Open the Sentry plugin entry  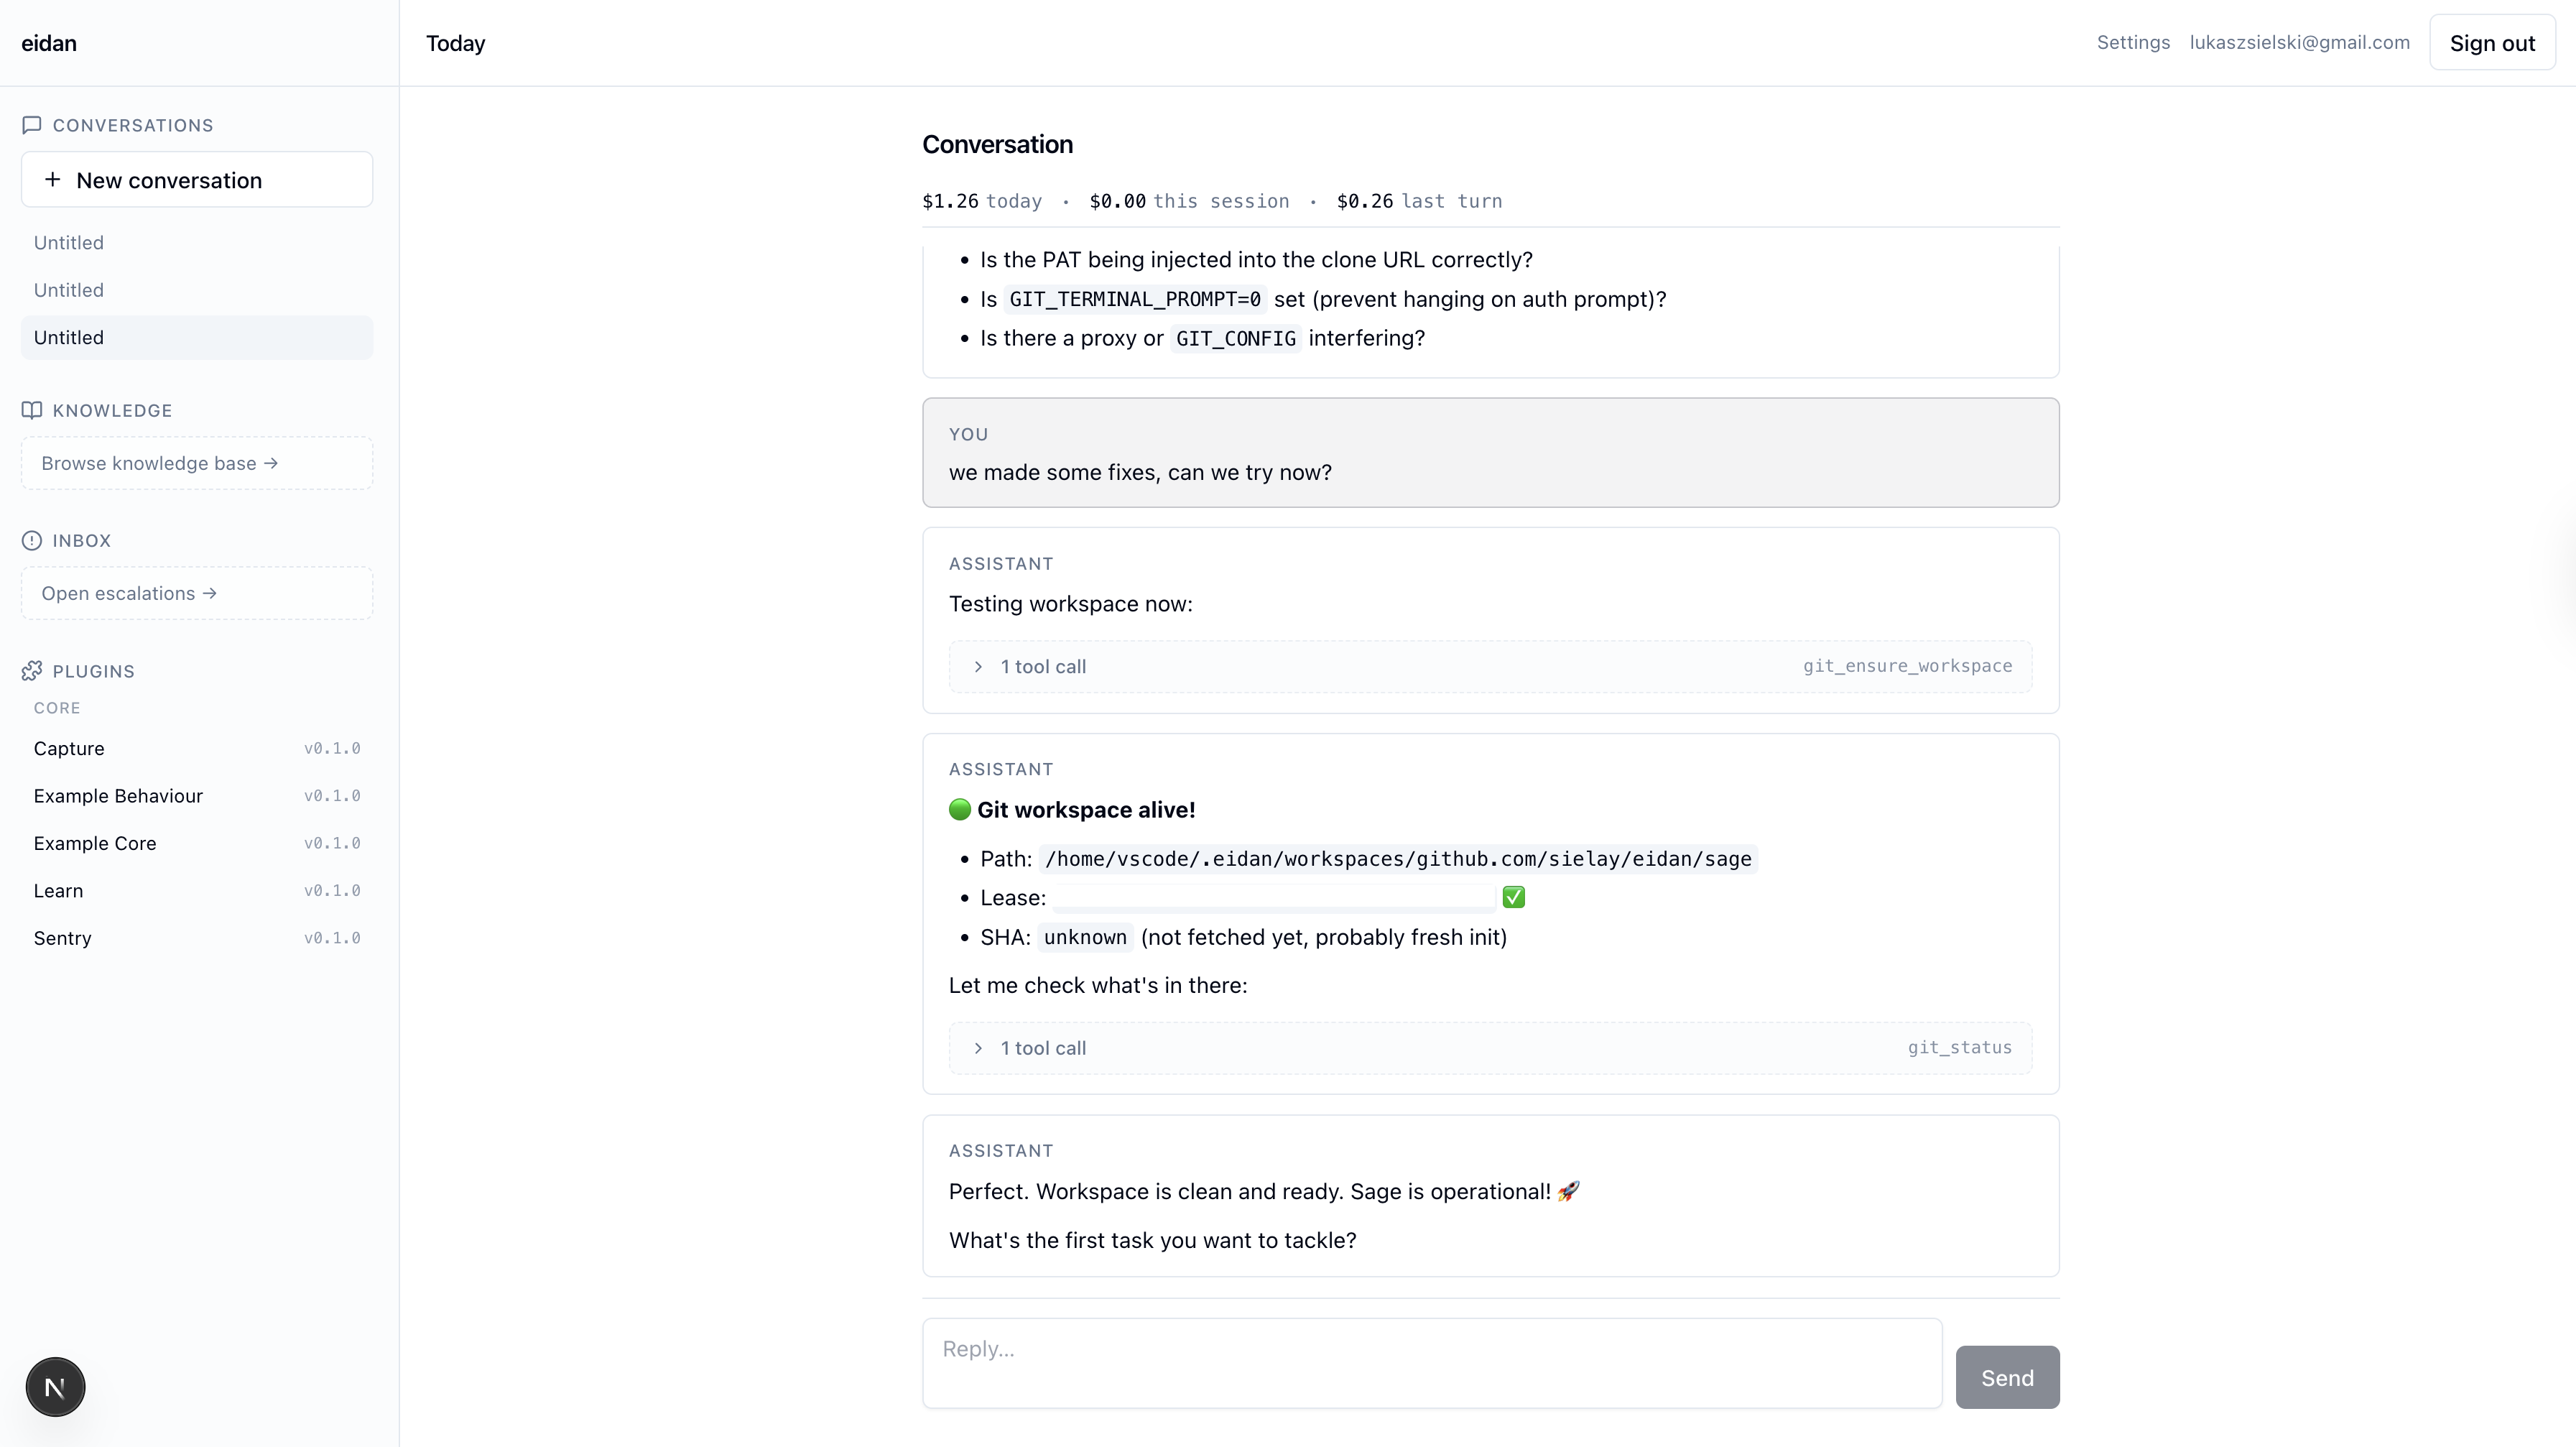pos(197,938)
